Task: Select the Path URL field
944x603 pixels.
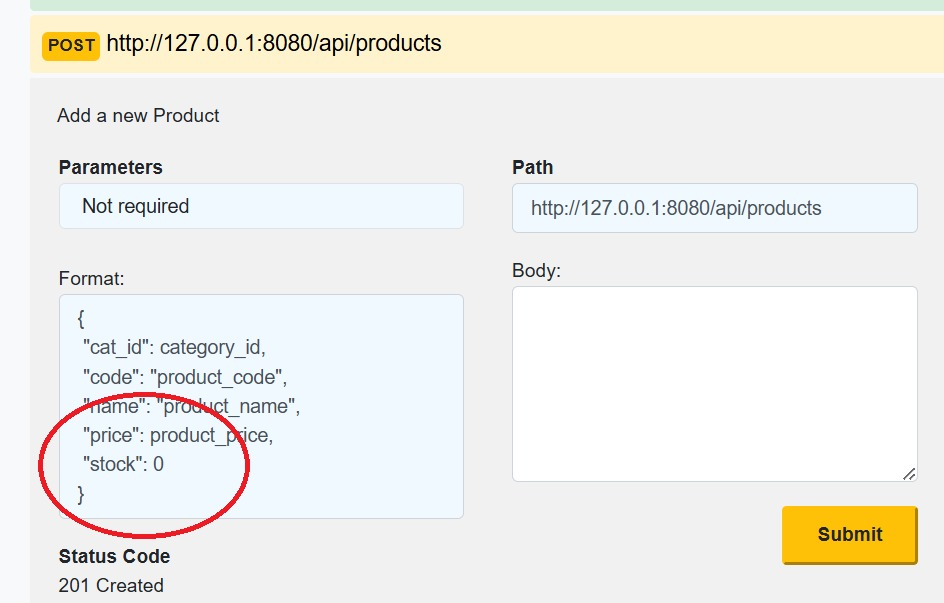Action: tap(713, 207)
